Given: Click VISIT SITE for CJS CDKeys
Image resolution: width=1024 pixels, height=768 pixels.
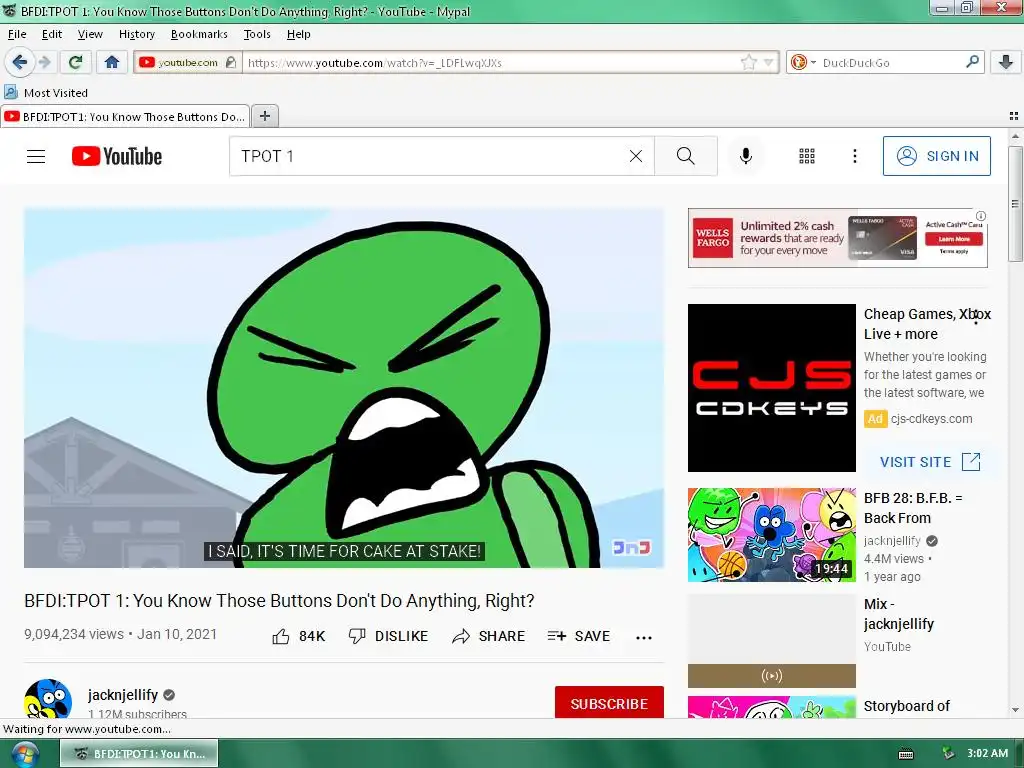Looking at the screenshot, I should coord(930,462).
